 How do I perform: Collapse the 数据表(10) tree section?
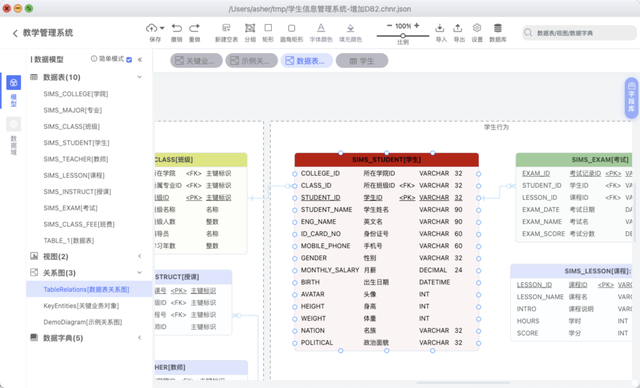pyautogui.click(x=140, y=77)
